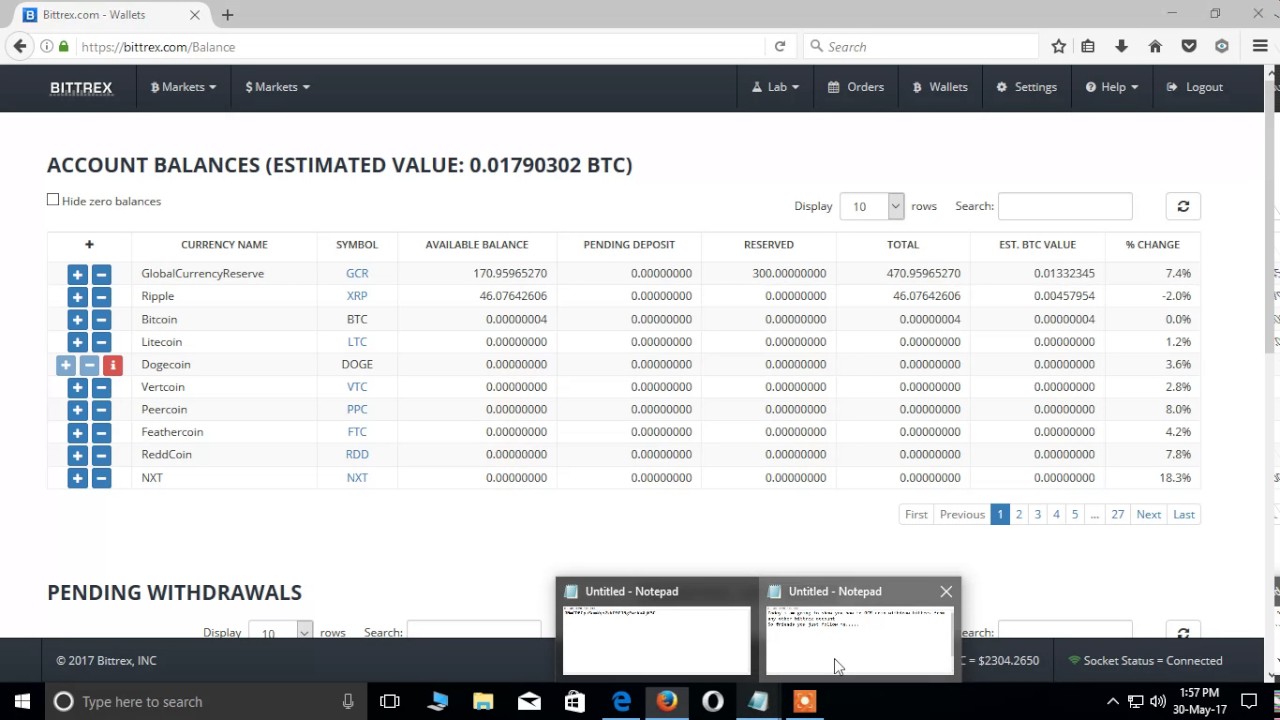Click the taskbar clock showing 1:57 PM

coord(1199,701)
